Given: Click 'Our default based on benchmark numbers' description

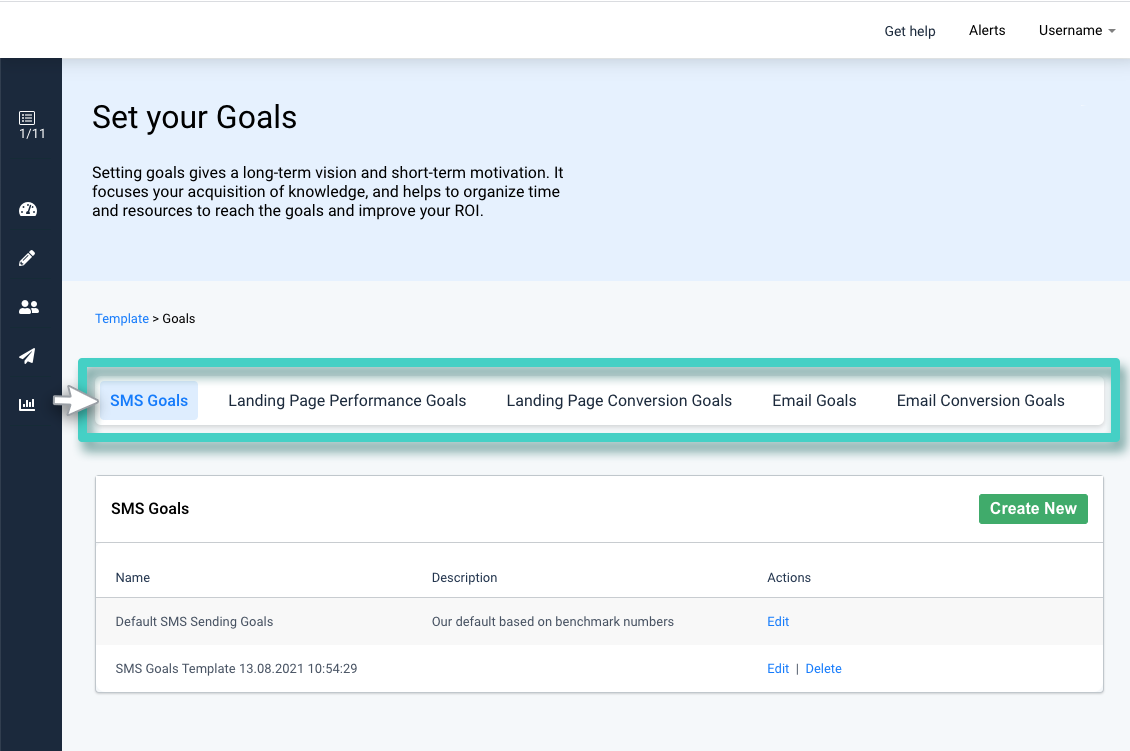Looking at the screenshot, I should pyautogui.click(x=553, y=621).
